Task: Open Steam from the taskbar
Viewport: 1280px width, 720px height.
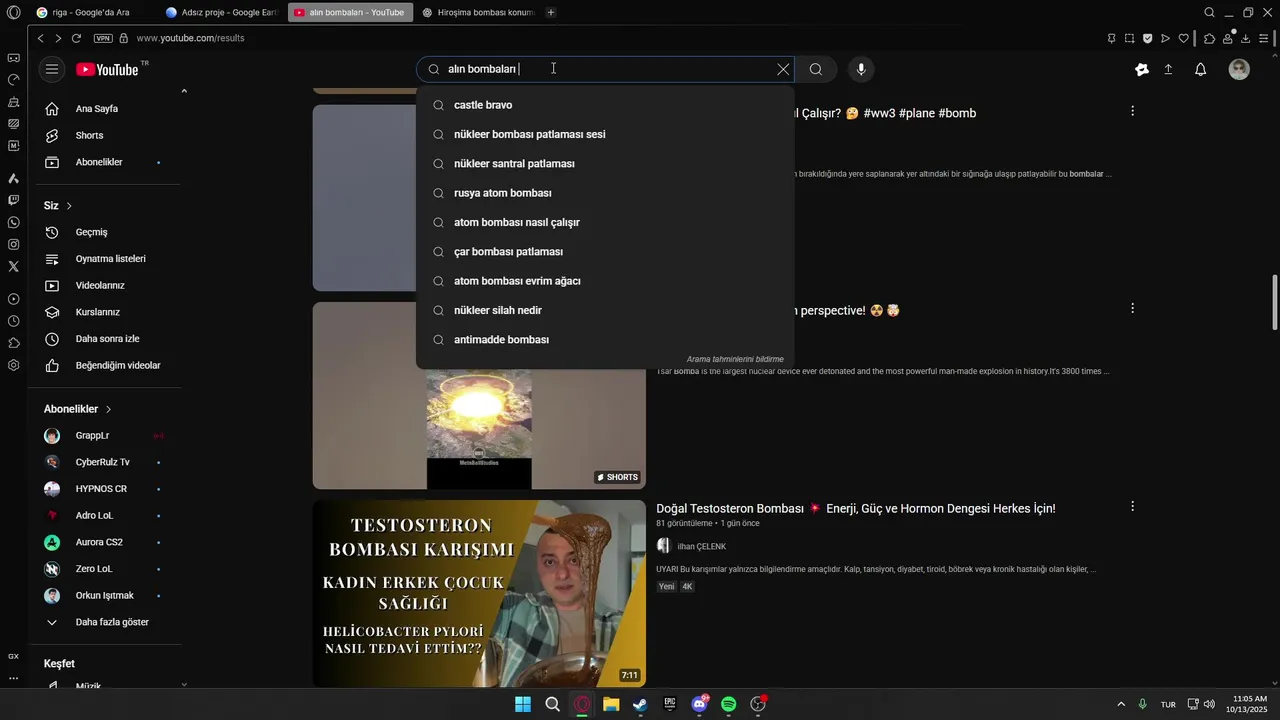Action: (x=640, y=704)
